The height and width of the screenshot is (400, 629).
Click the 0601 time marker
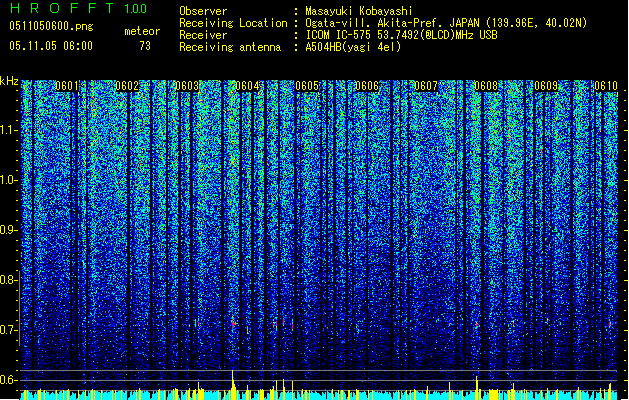pyautogui.click(x=67, y=86)
